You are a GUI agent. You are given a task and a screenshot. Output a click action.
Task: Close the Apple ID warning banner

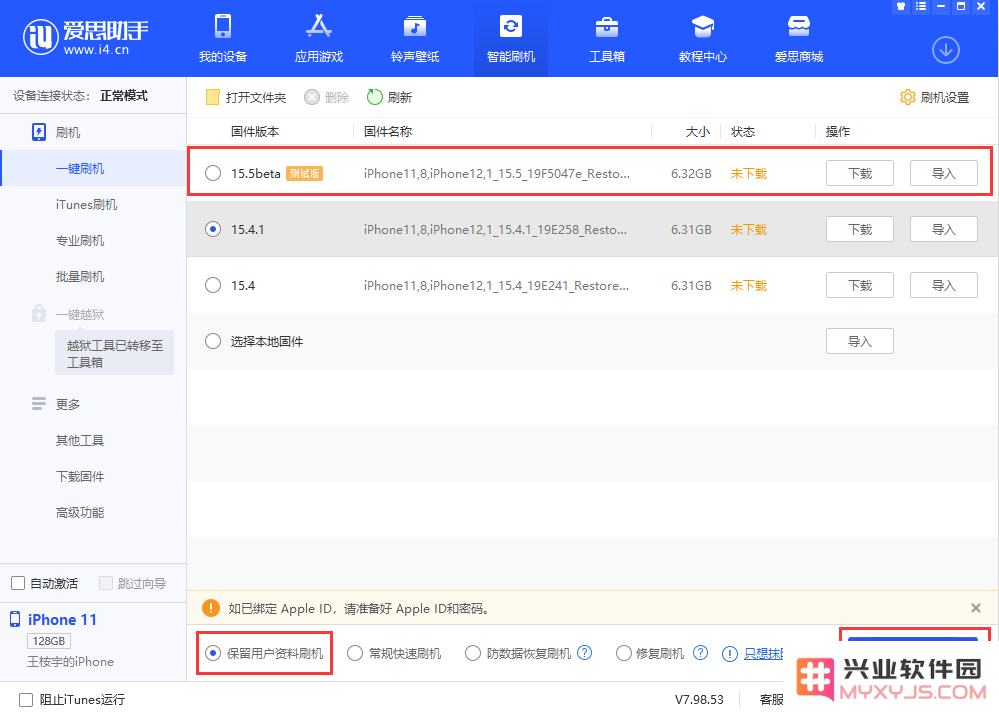click(975, 608)
